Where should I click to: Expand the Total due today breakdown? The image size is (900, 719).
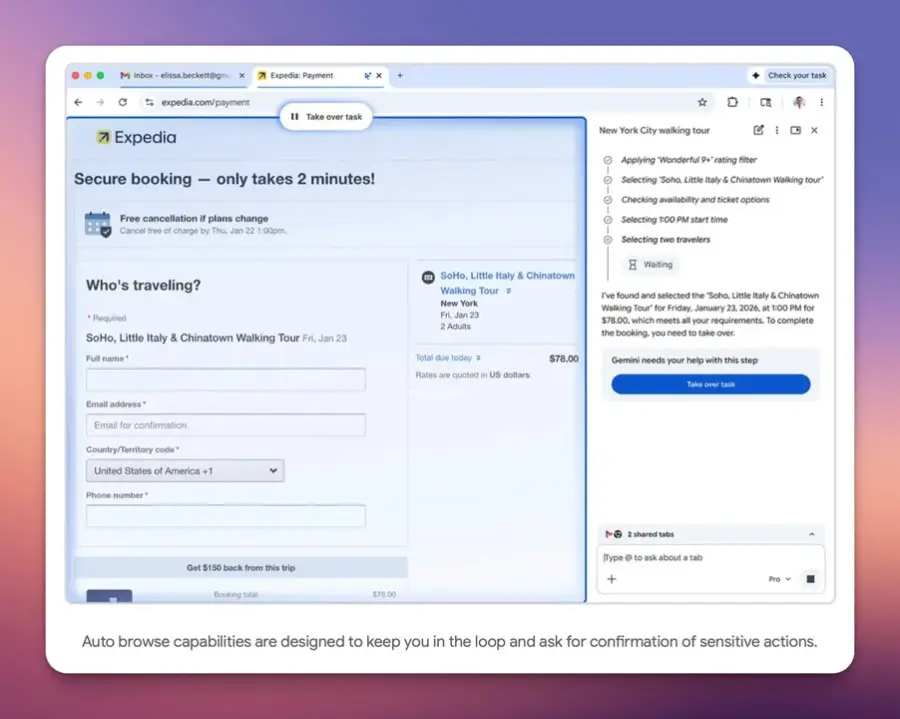click(x=448, y=357)
